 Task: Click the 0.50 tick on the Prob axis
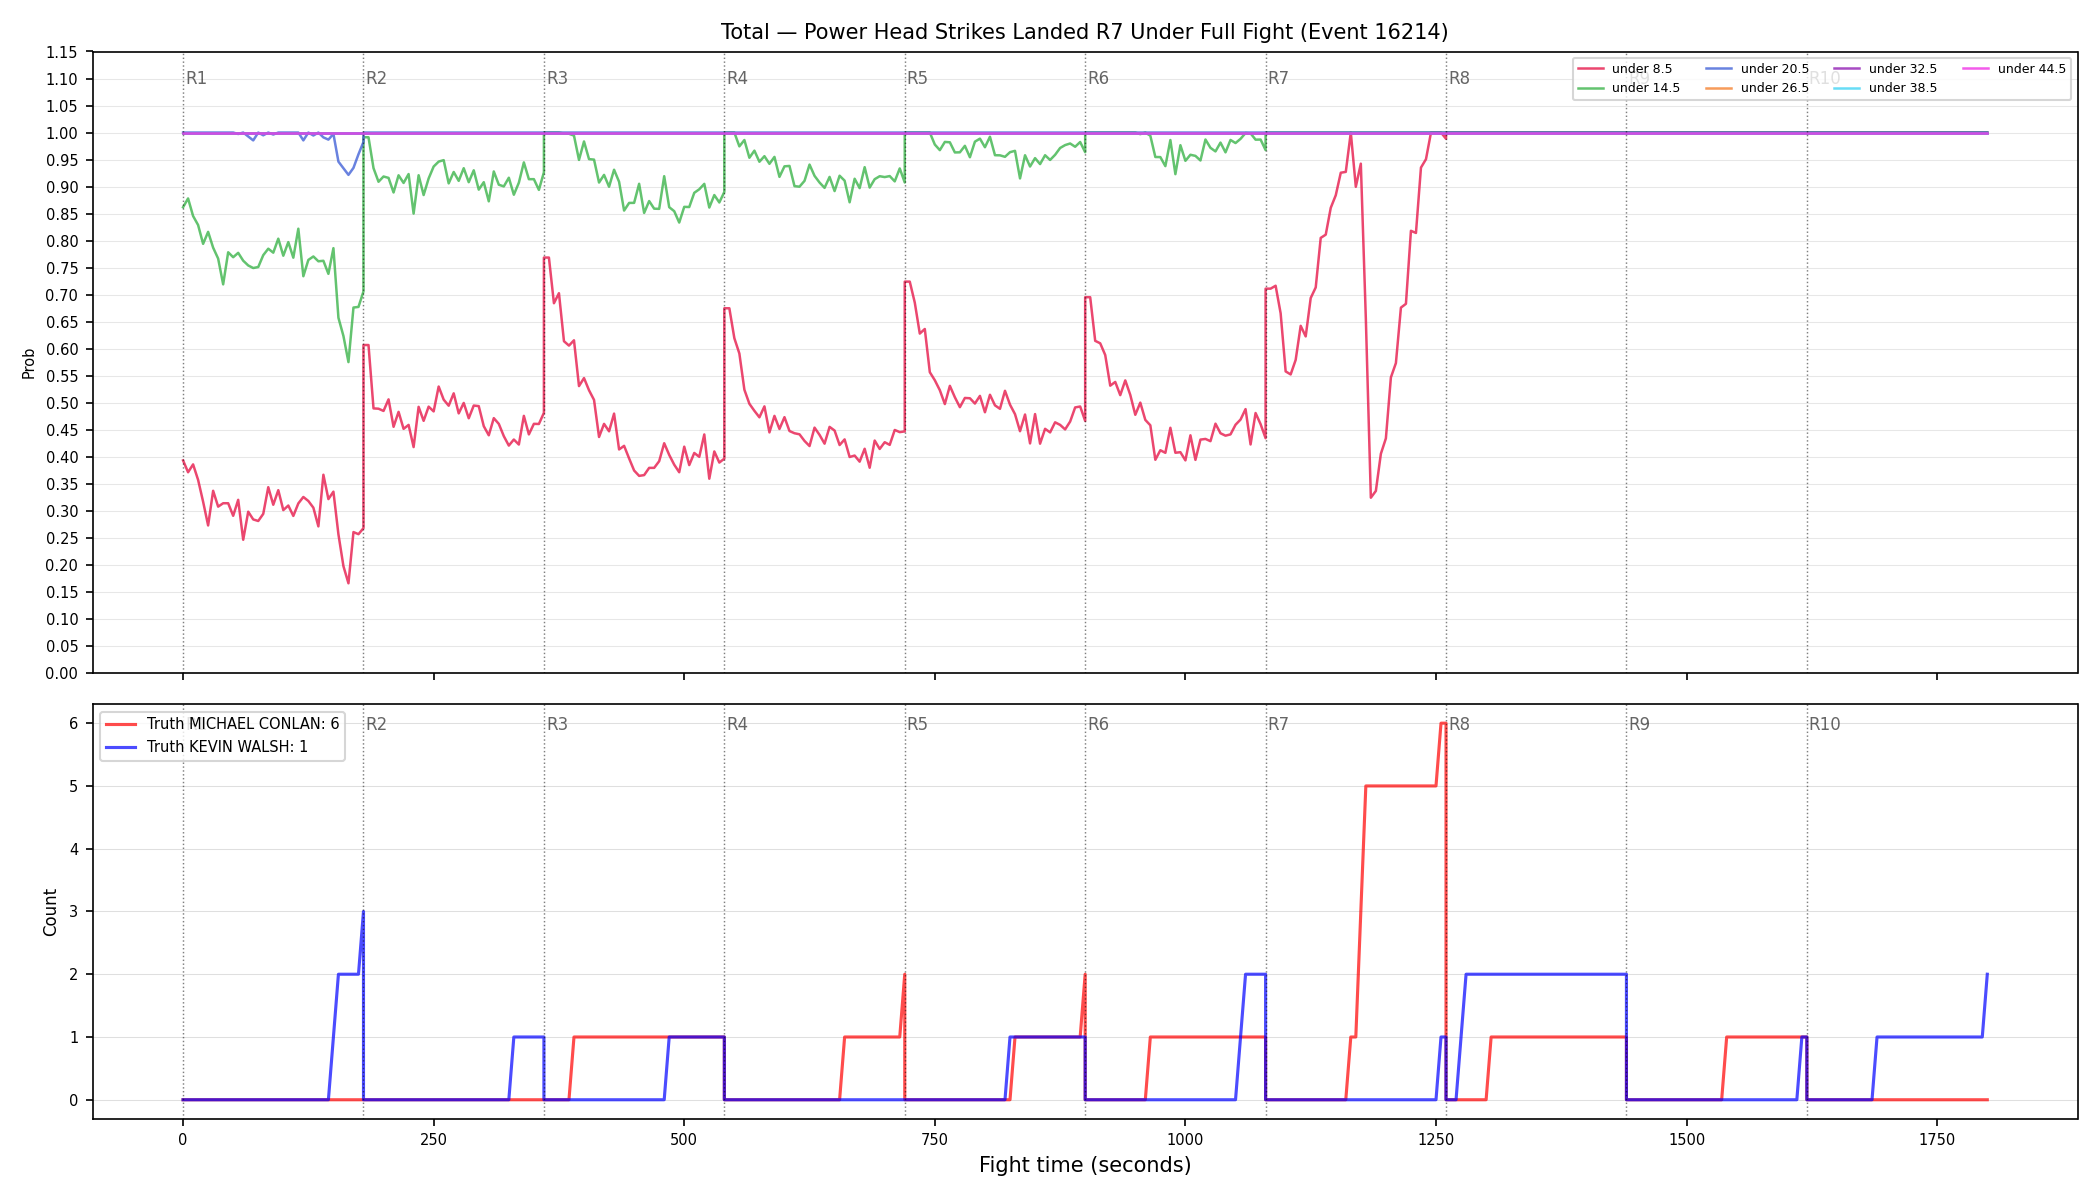click(62, 403)
